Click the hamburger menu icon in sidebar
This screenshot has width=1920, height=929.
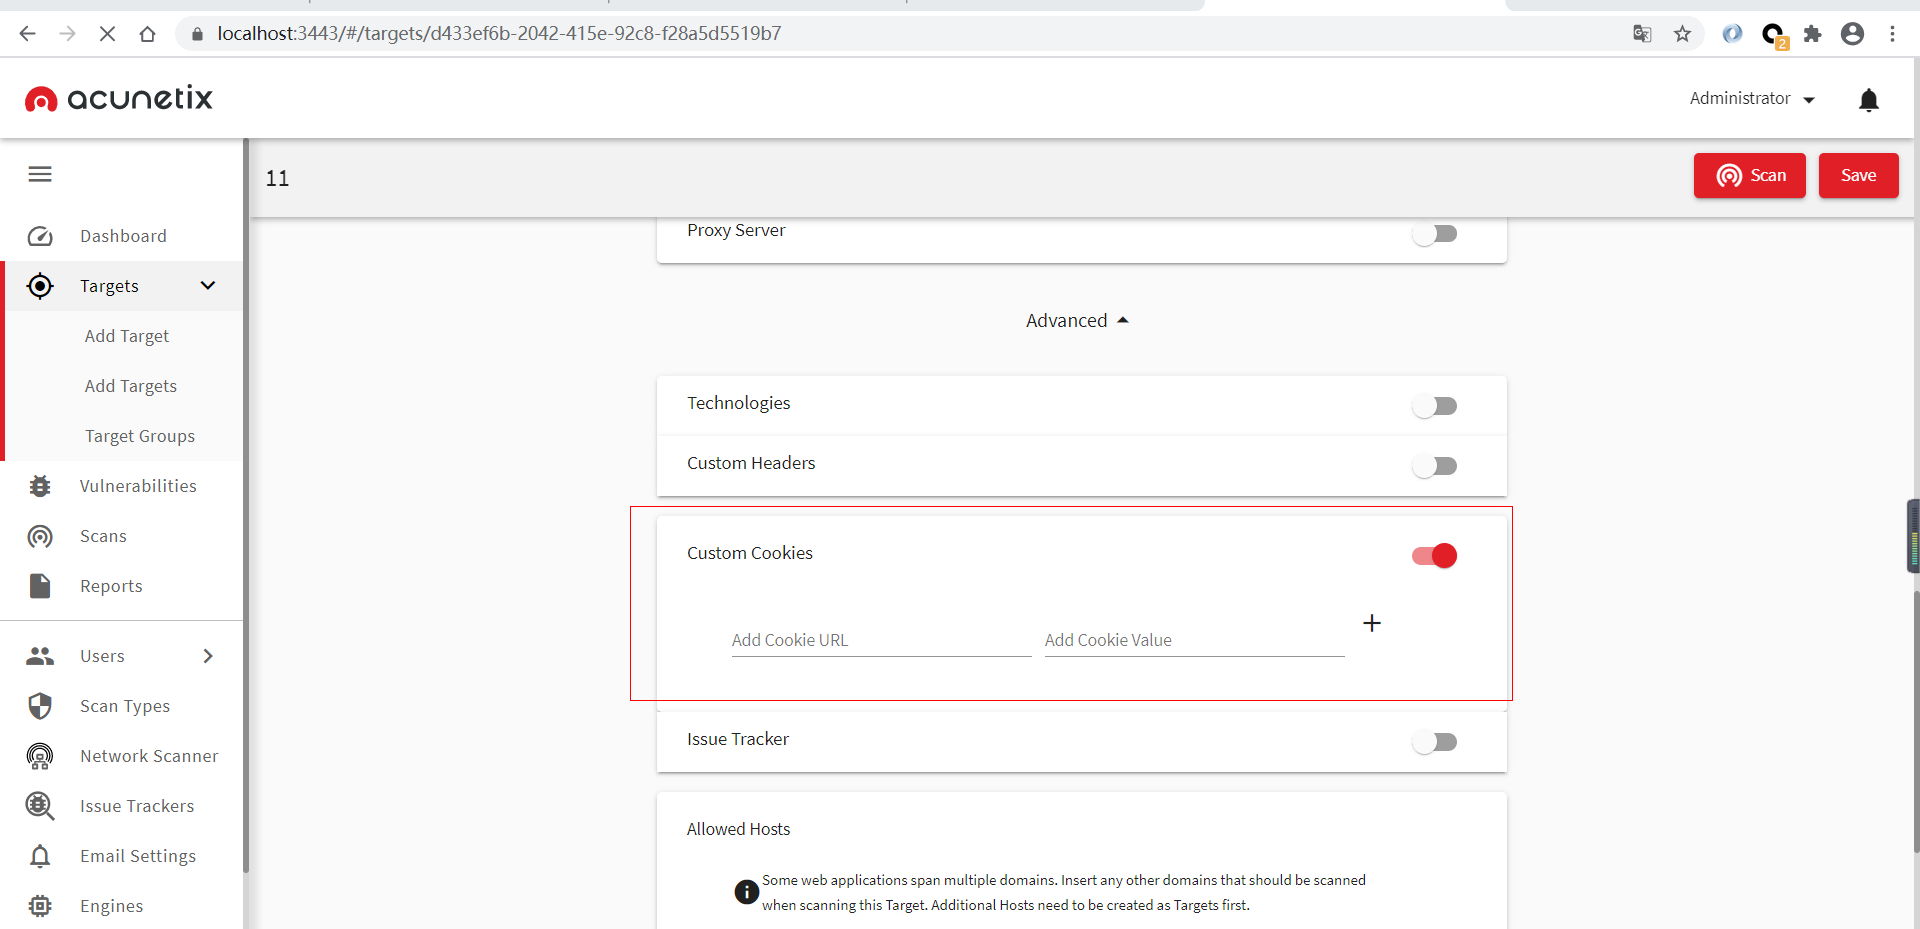tap(40, 175)
